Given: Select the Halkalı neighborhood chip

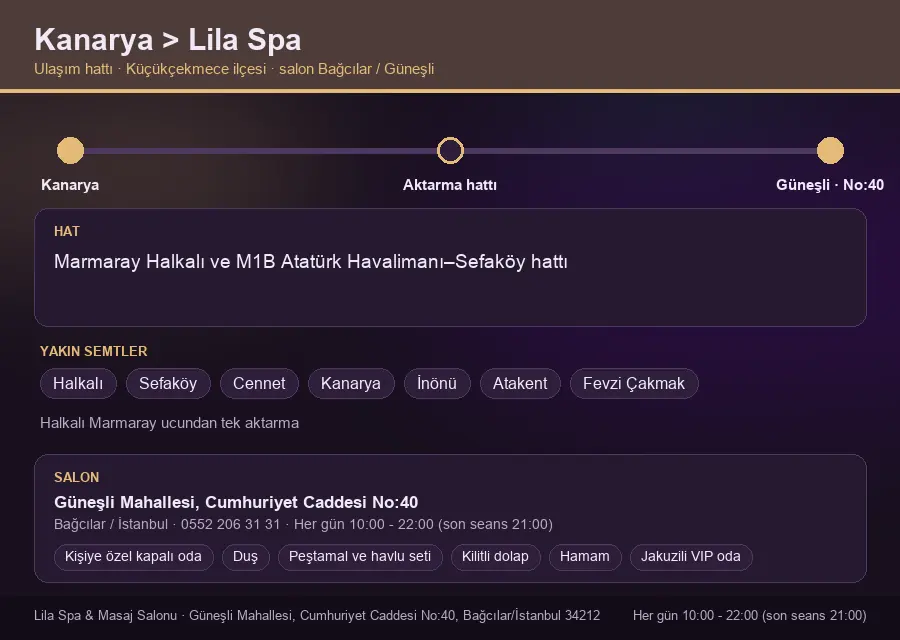Looking at the screenshot, I should (78, 383).
